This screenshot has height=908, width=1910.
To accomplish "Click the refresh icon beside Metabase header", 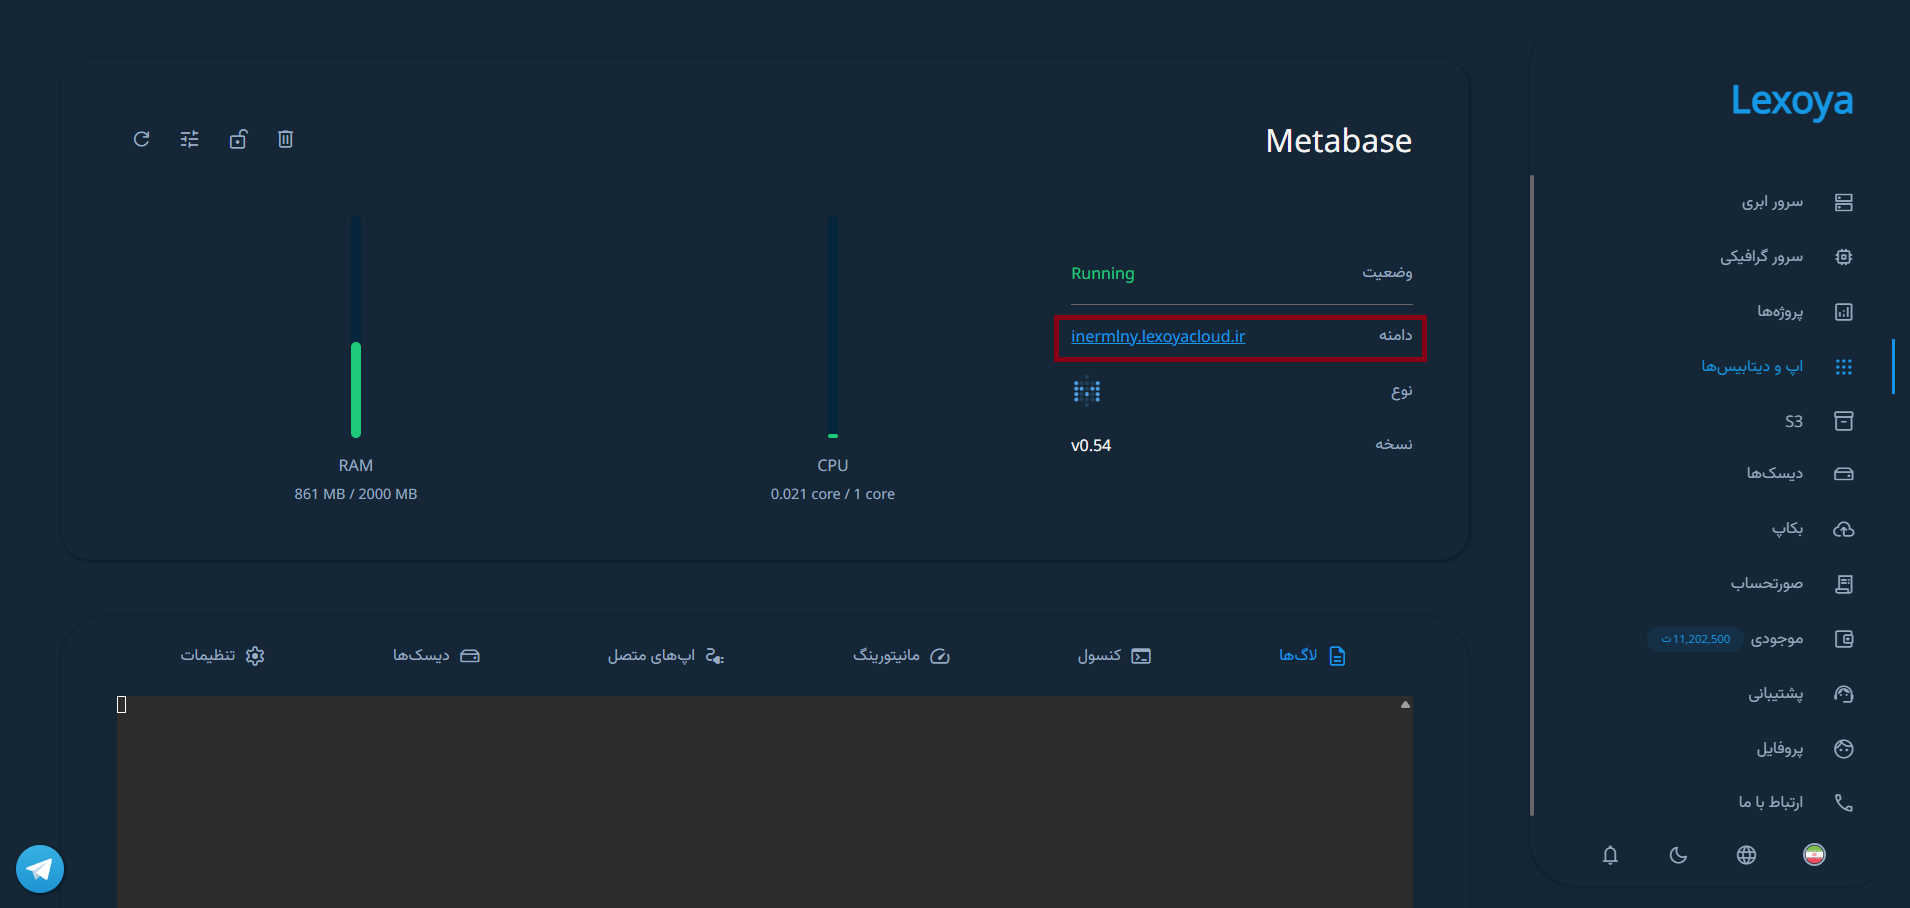I will (x=142, y=139).
